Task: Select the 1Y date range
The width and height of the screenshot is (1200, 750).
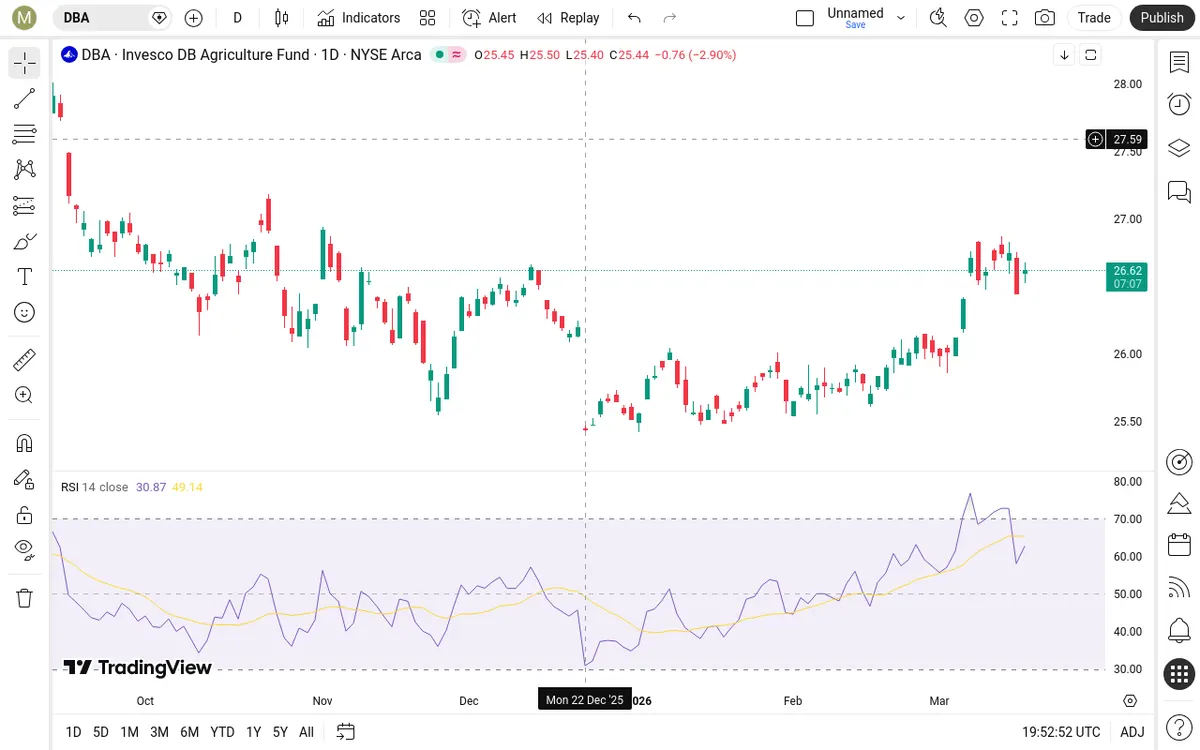Action: pyautogui.click(x=253, y=732)
